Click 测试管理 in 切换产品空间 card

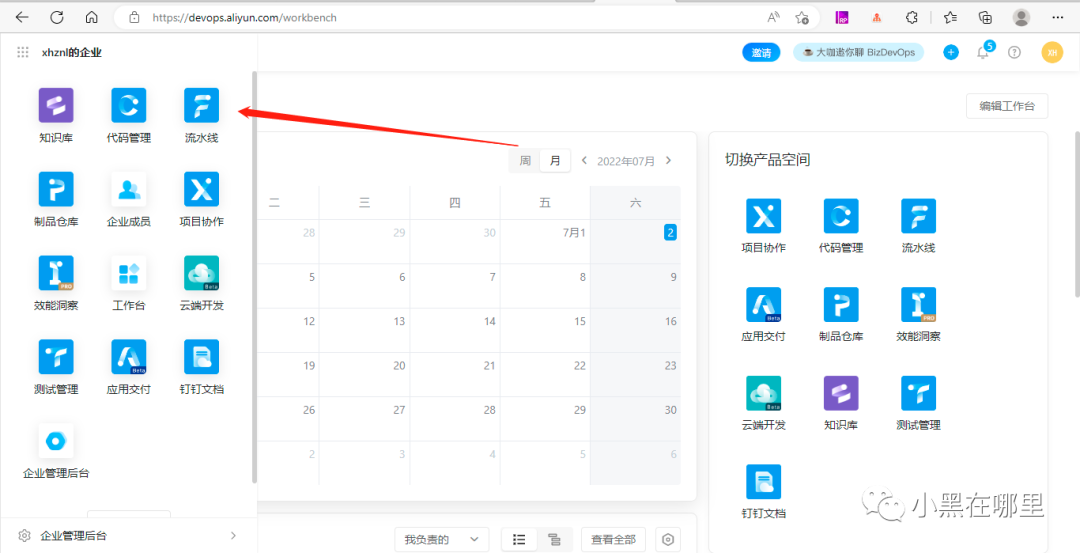pos(918,404)
